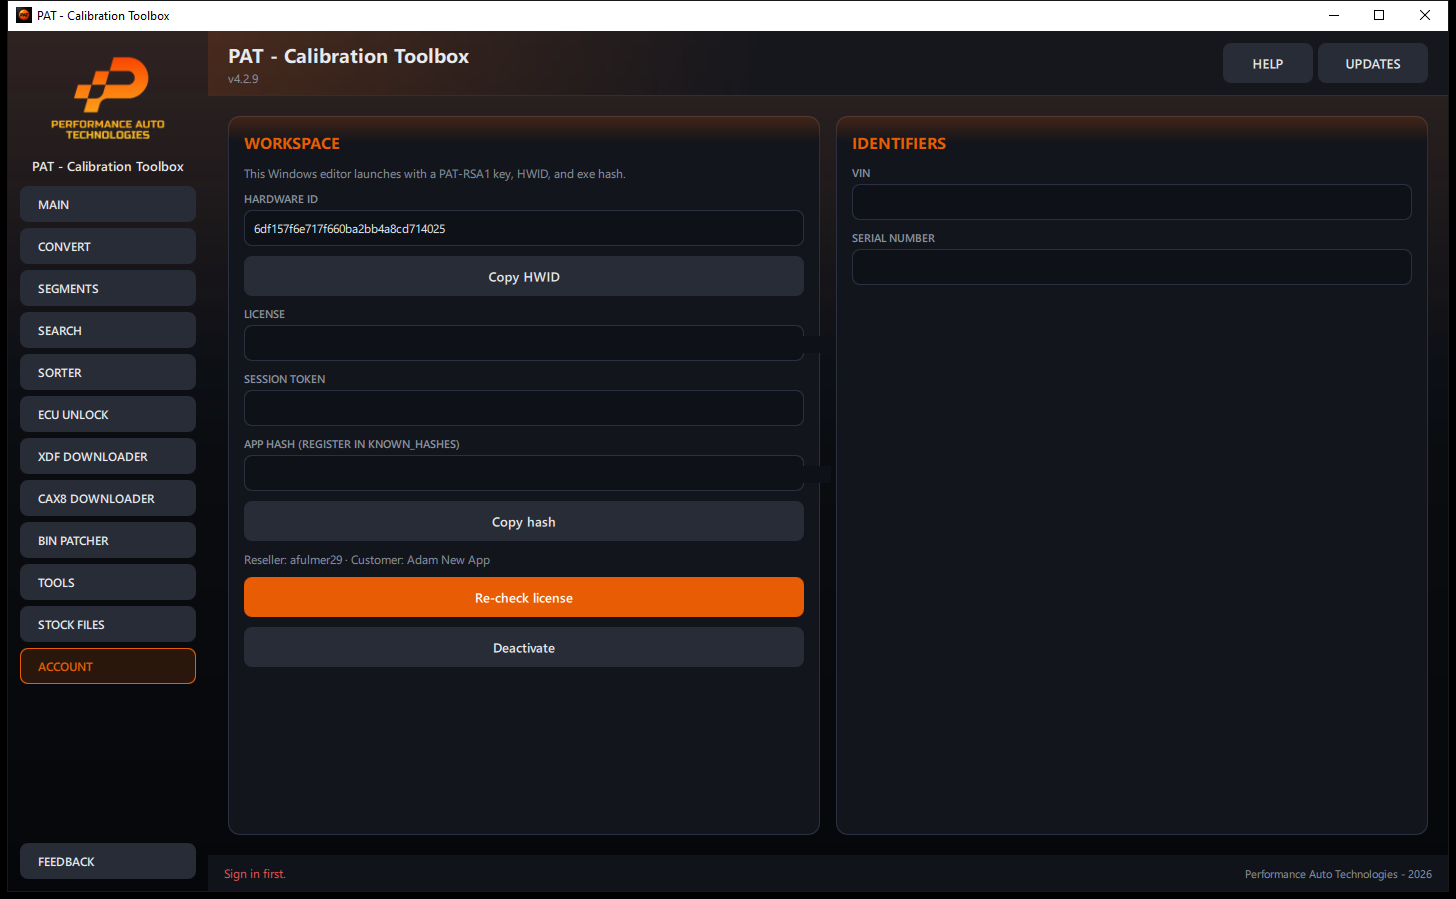Click the WORKSPACE panel heading
Image resolution: width=1456 pixels, height=899 pixels.
click(x=292, y=143)
